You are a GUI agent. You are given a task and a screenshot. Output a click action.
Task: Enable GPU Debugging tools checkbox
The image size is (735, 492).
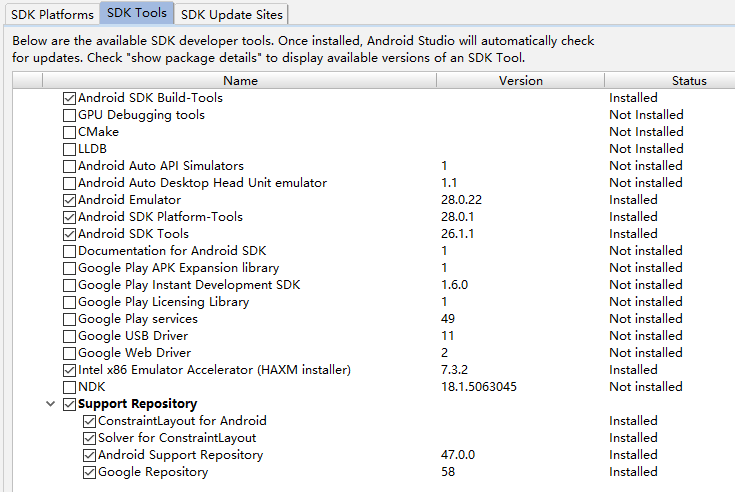[x=69, y=115]
